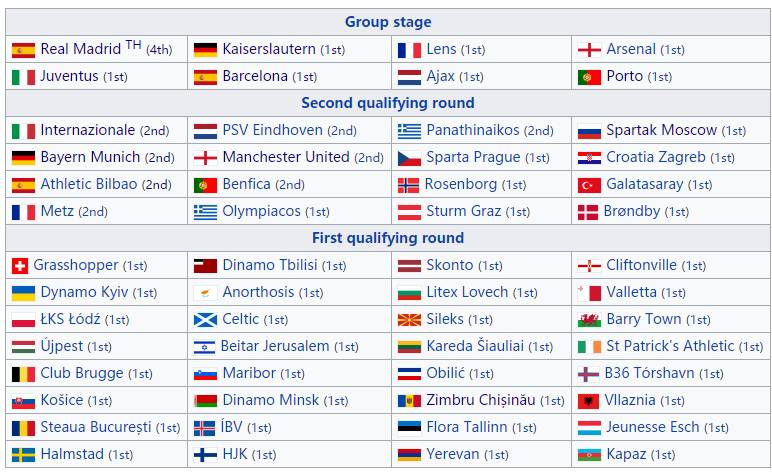Click the Portuguese flag beside Porto

point(590,76)
